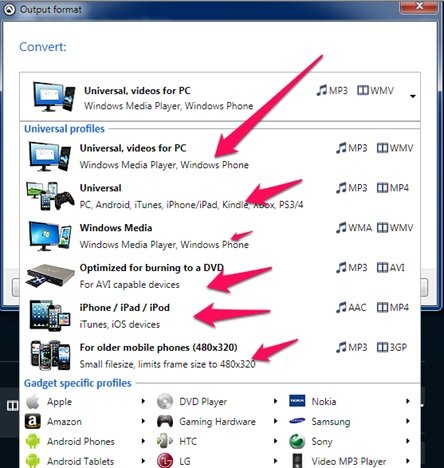Expand the Gaming Hardware submenu arrow
Screen dimensions: 444x468
coord(275,421)
